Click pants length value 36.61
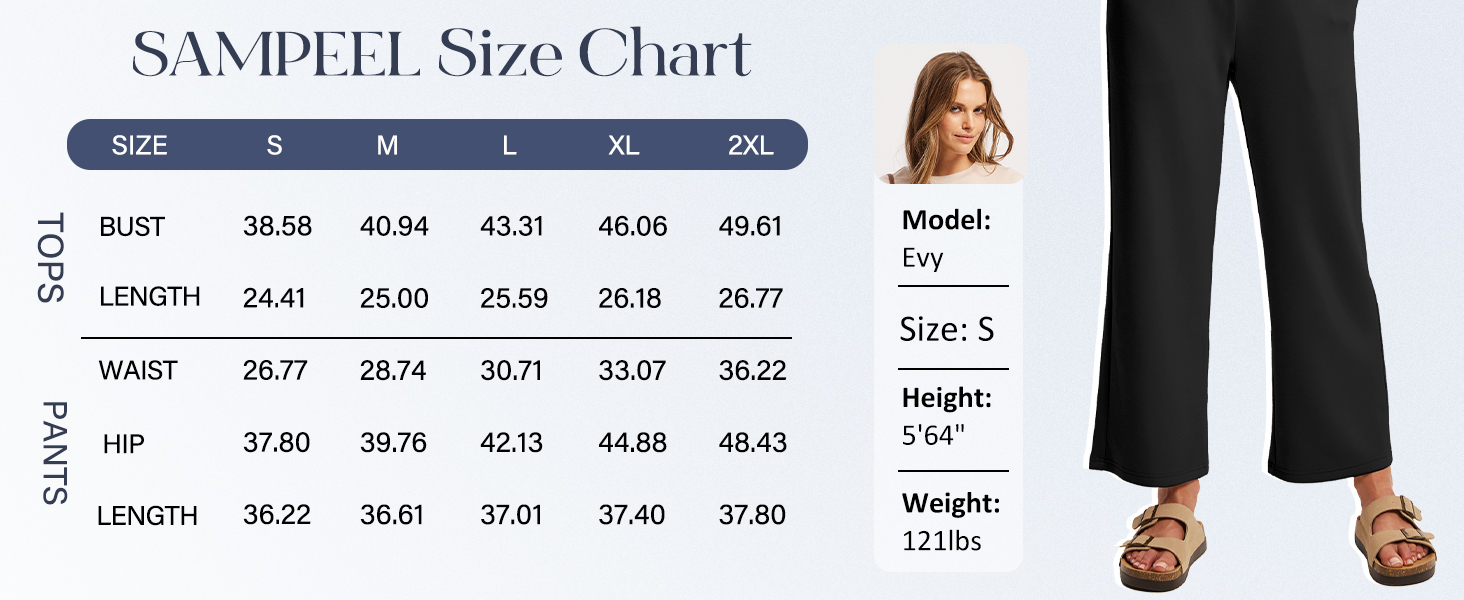The width and height of the screenshot is (1464, 600). tap(392, 516)
